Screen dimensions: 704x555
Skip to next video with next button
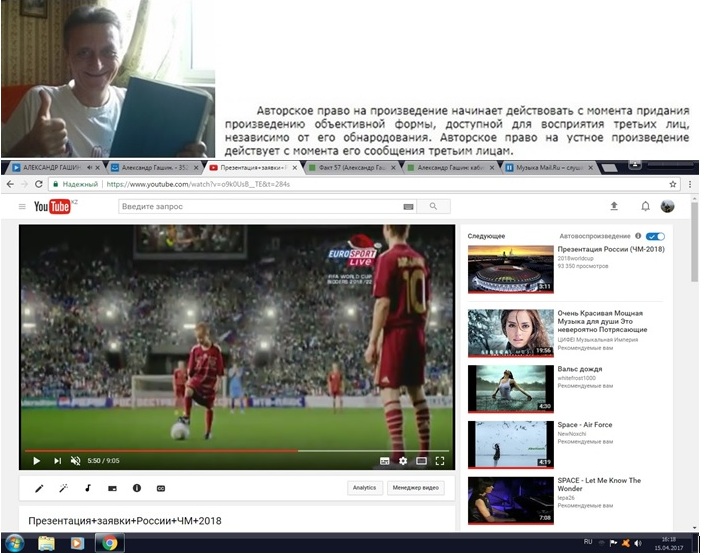57,461
